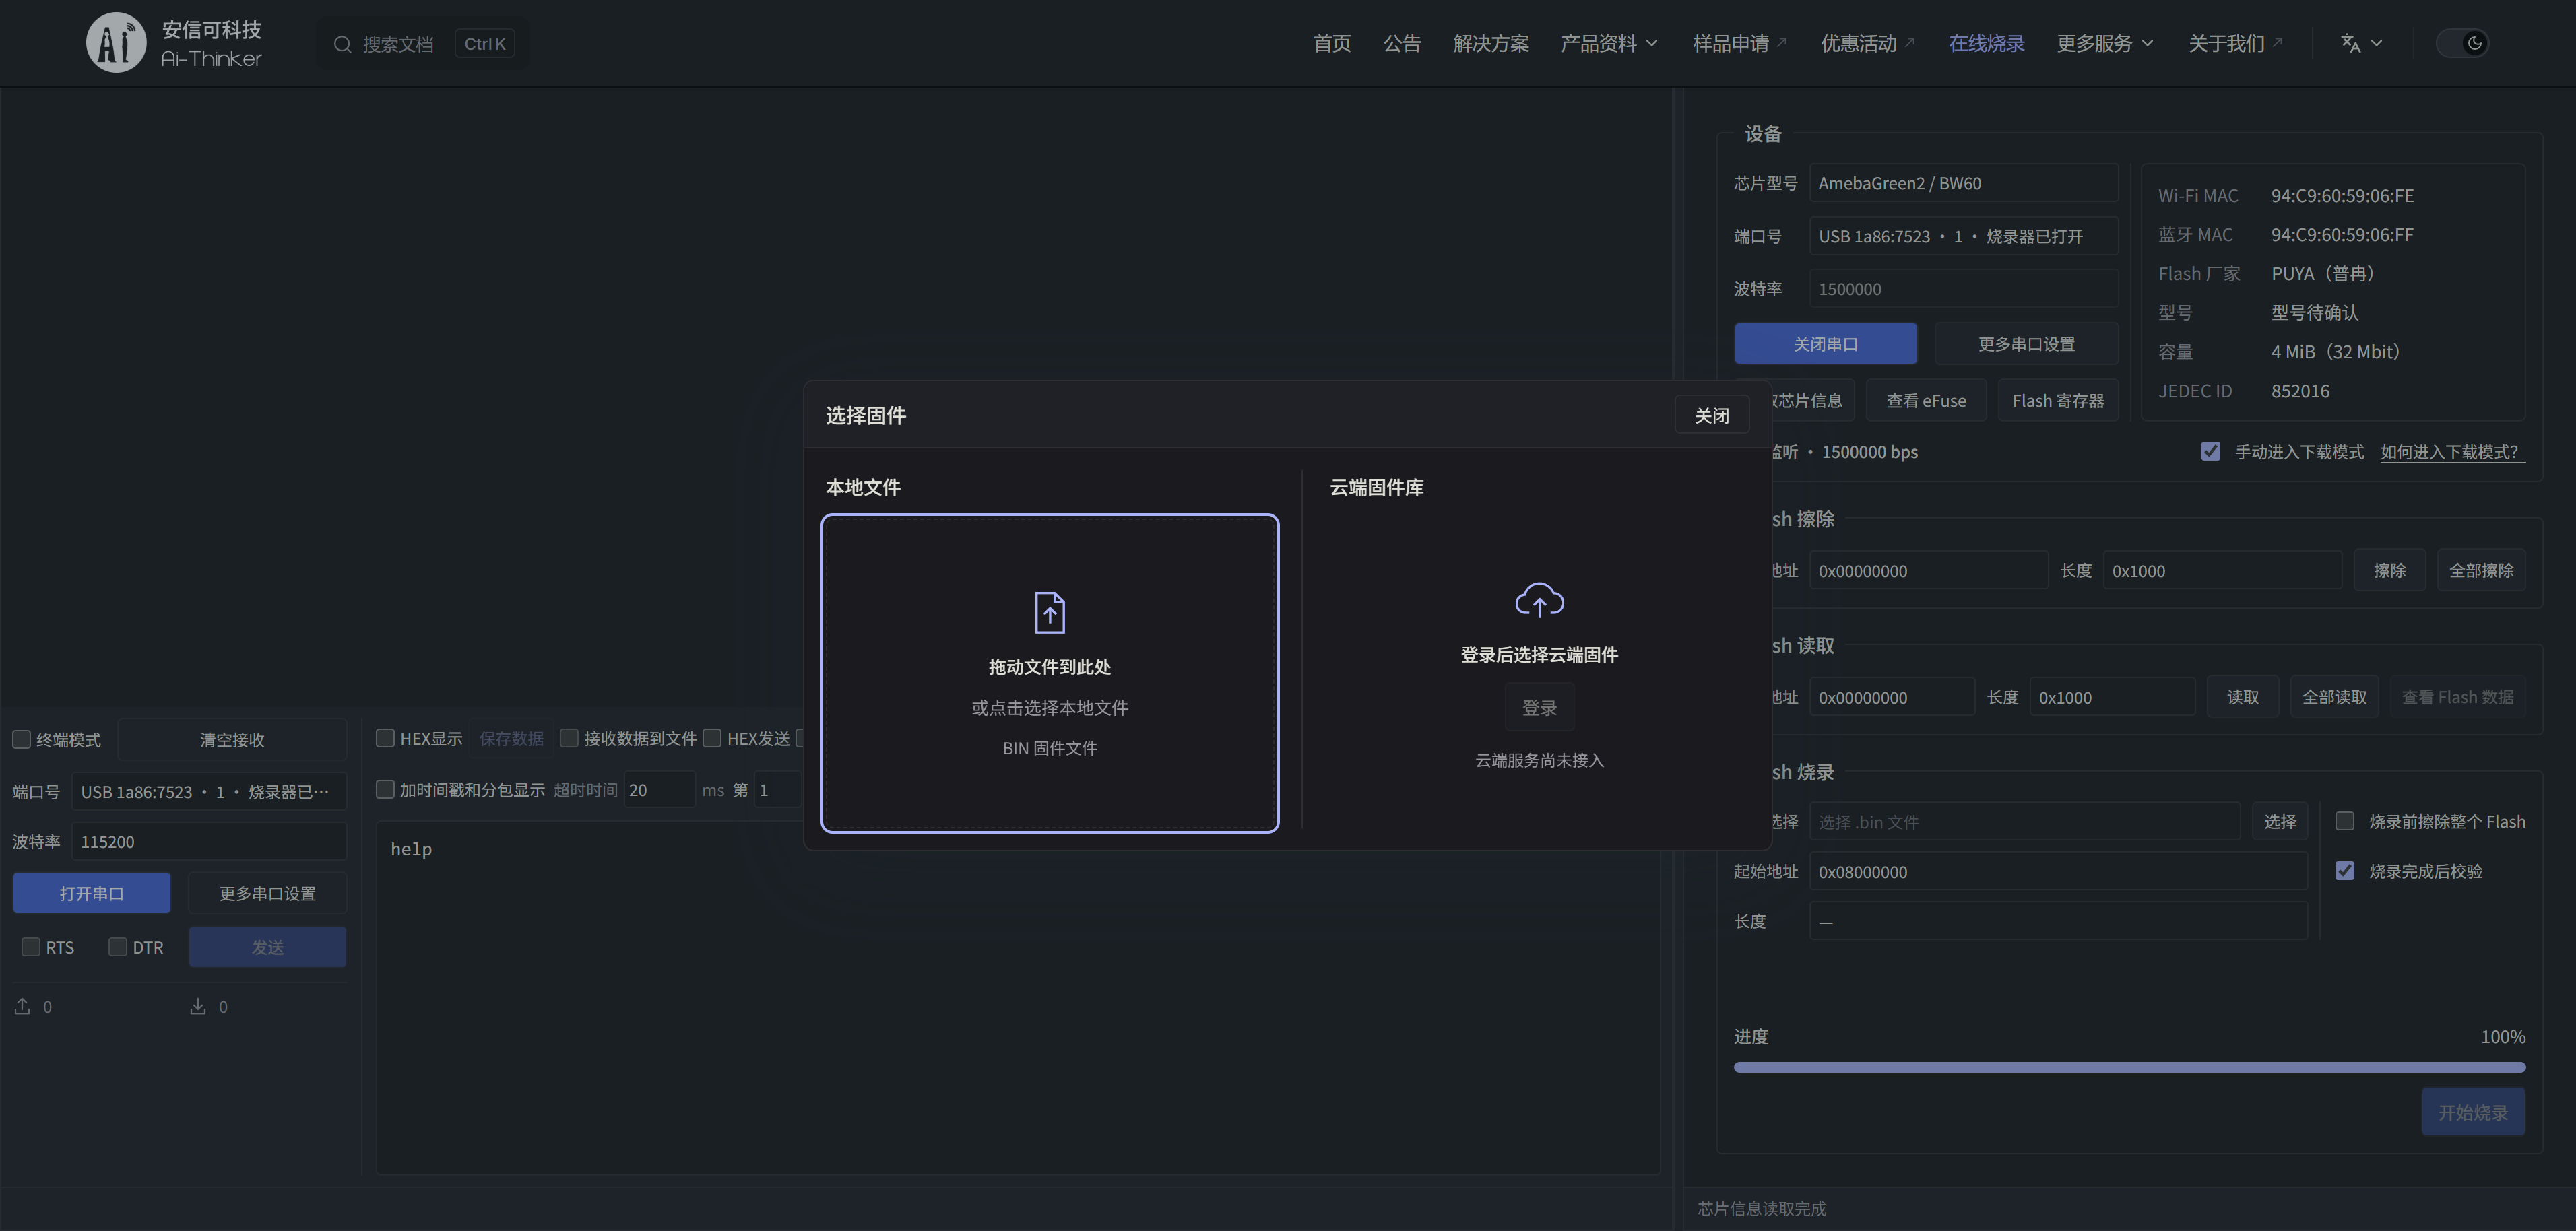This screenshot has height=1231, width=2576.
Task: Click the 打开串口 button
Action: click(92, 893)
